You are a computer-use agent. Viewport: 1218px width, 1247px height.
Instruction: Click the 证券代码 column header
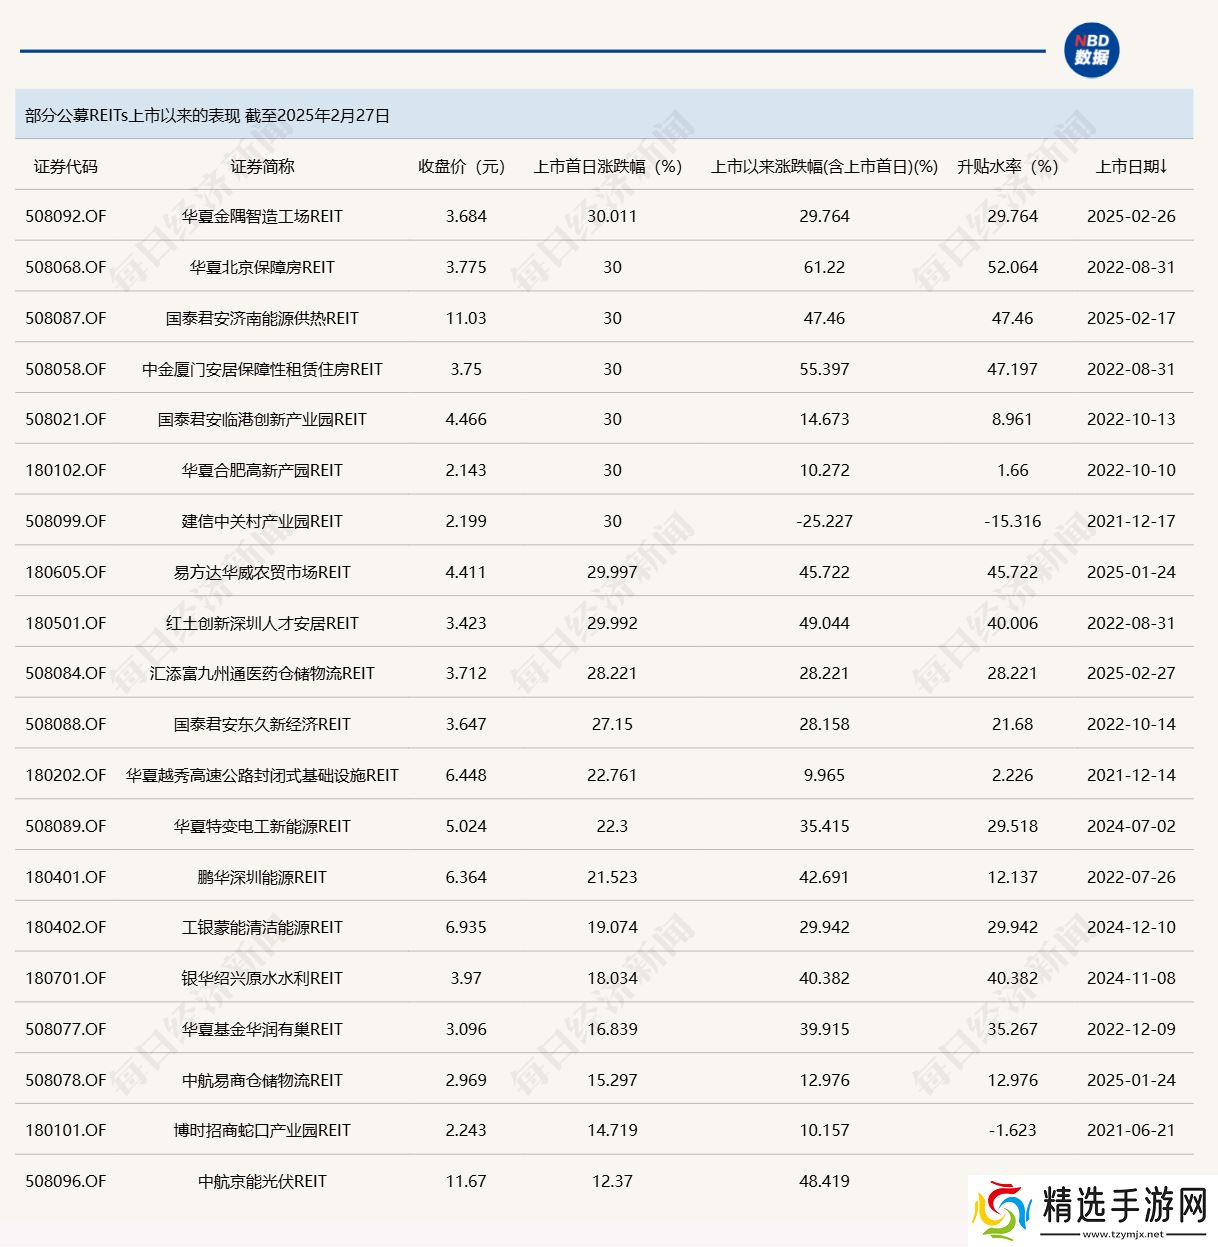click(x=66, y=167)
